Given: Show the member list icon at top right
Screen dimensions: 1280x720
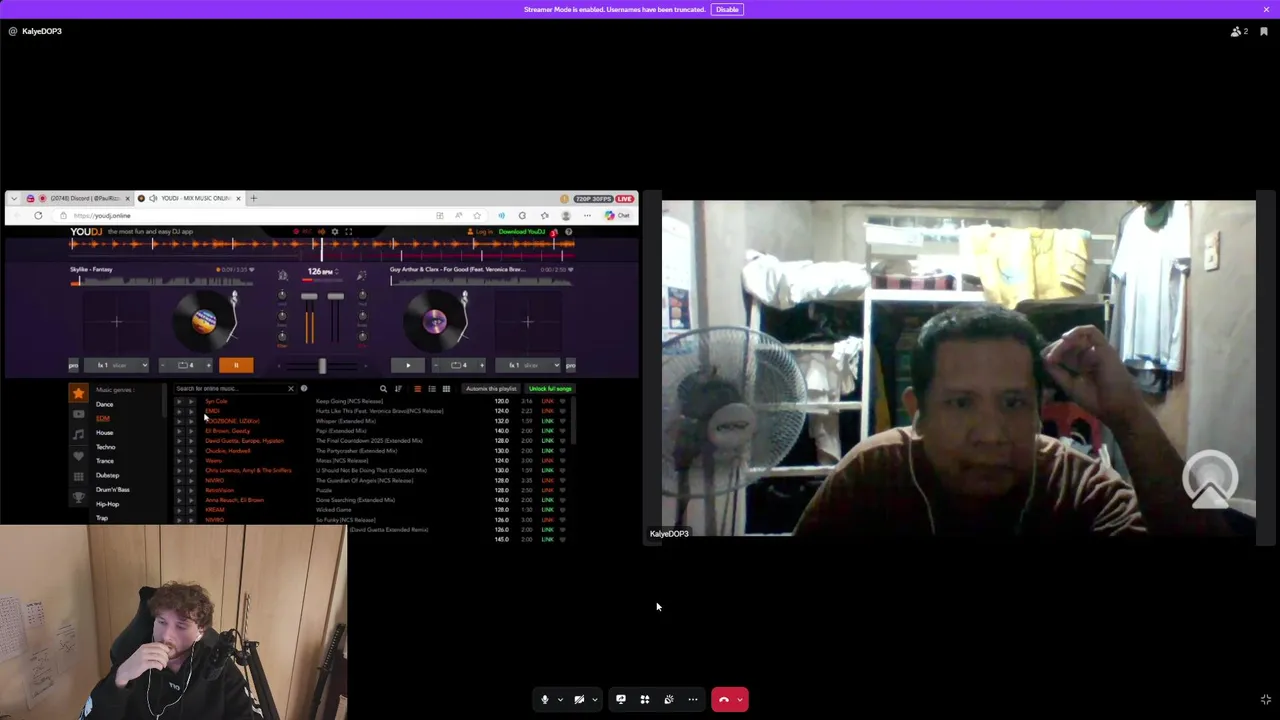Looking at the screenshot, I should pos(1239,31).
